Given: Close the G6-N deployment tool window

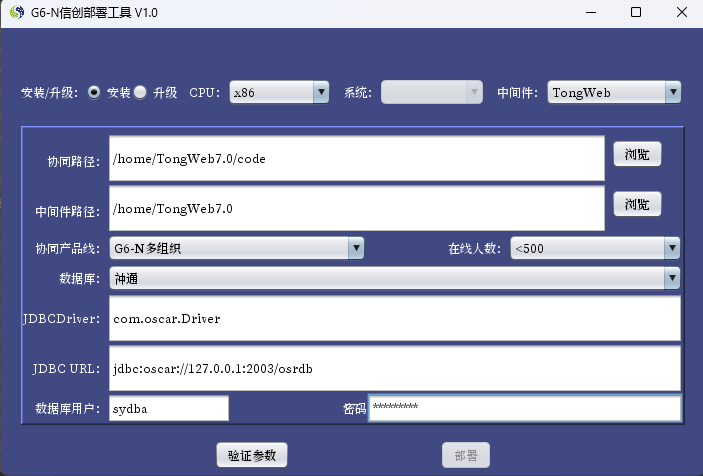Looking at the screenshot, I should [681, 13].
